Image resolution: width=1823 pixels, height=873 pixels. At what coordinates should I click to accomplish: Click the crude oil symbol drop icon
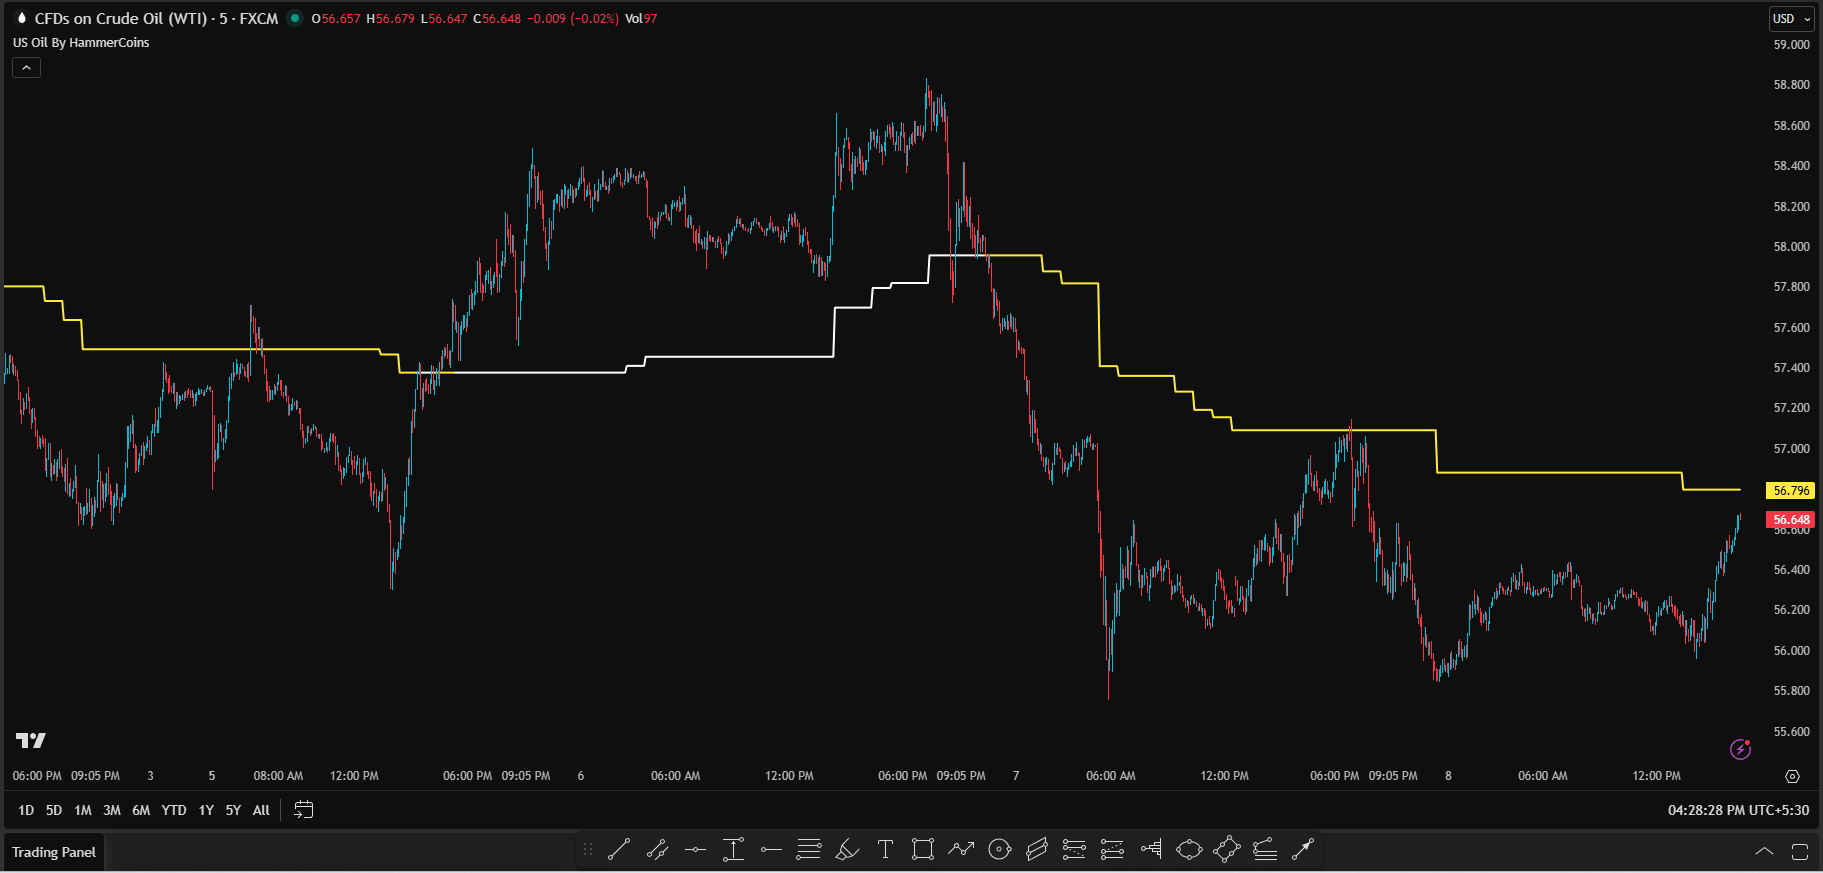[x=21, y=18]
